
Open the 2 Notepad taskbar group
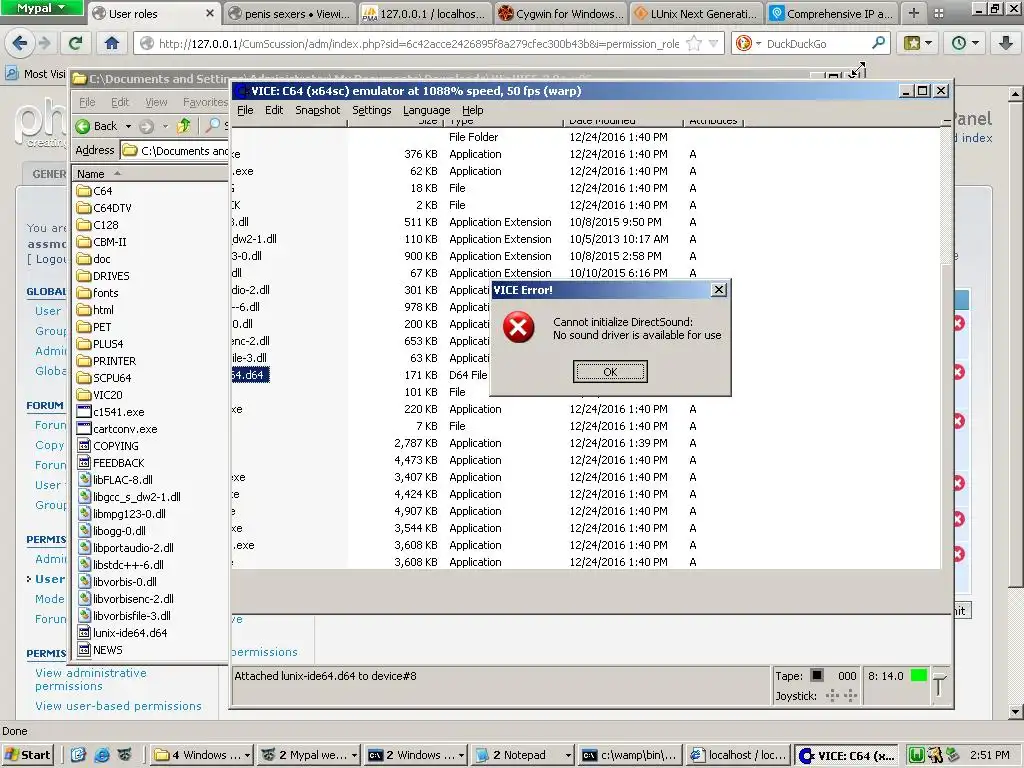pyautogui.click(x=522, y=755)
